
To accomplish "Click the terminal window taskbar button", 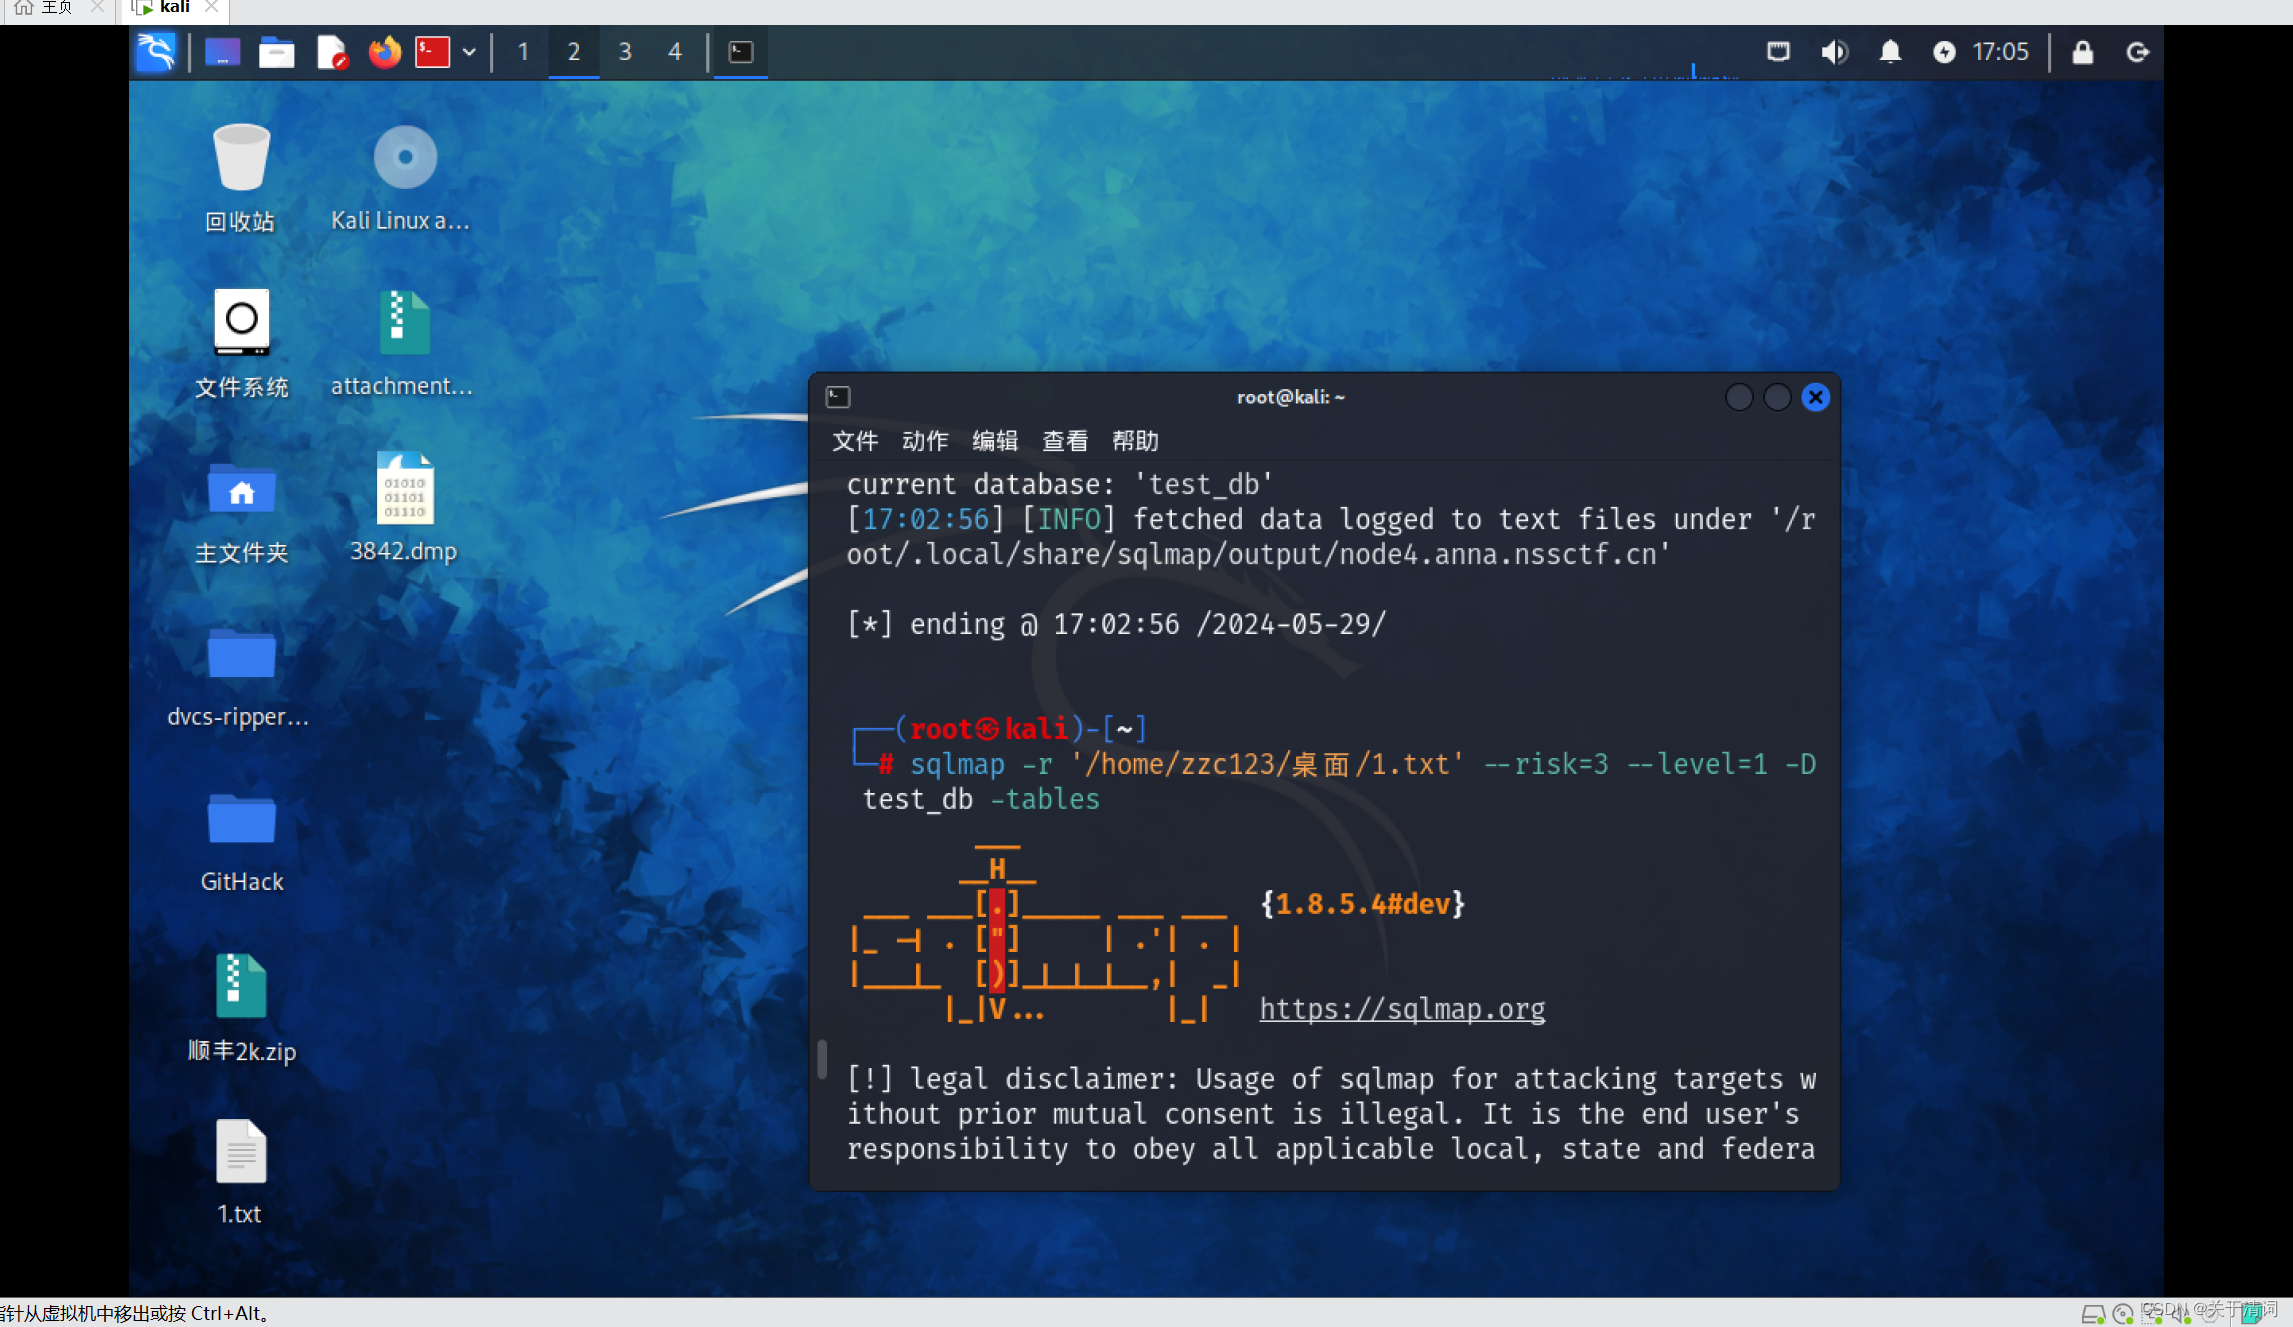I will (741, 52).
